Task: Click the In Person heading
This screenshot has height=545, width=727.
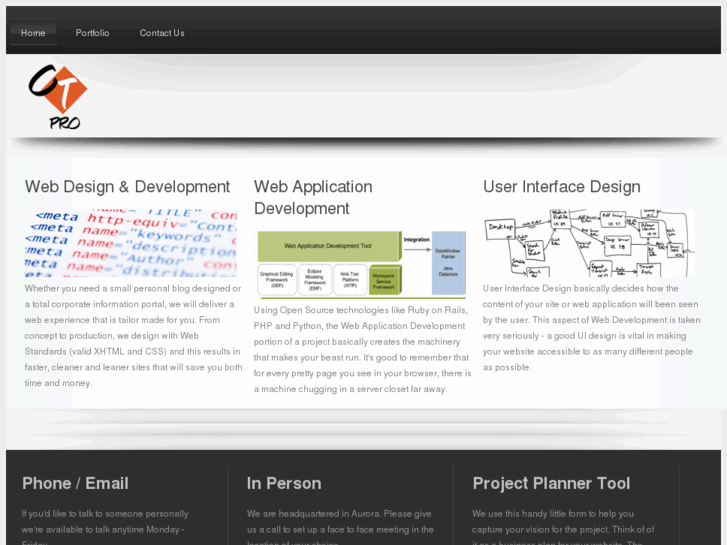Action: point(284,483)
